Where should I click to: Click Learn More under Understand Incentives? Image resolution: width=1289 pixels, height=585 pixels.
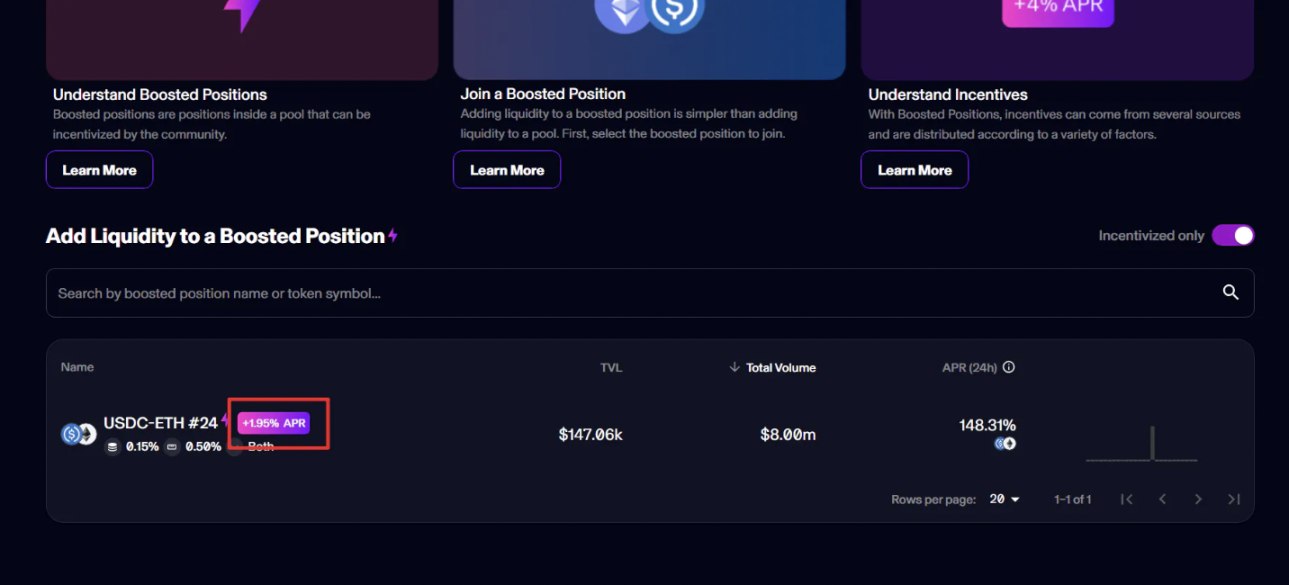click(x=914, y=170)
